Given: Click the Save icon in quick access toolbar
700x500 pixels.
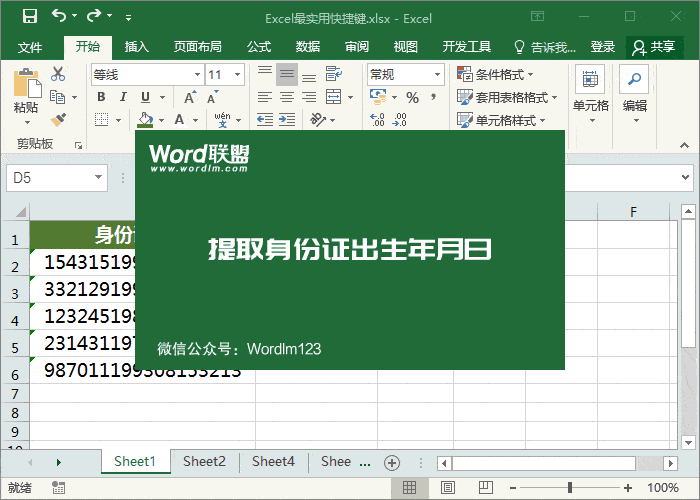Looking at the screenshot, I should (29, 17).
